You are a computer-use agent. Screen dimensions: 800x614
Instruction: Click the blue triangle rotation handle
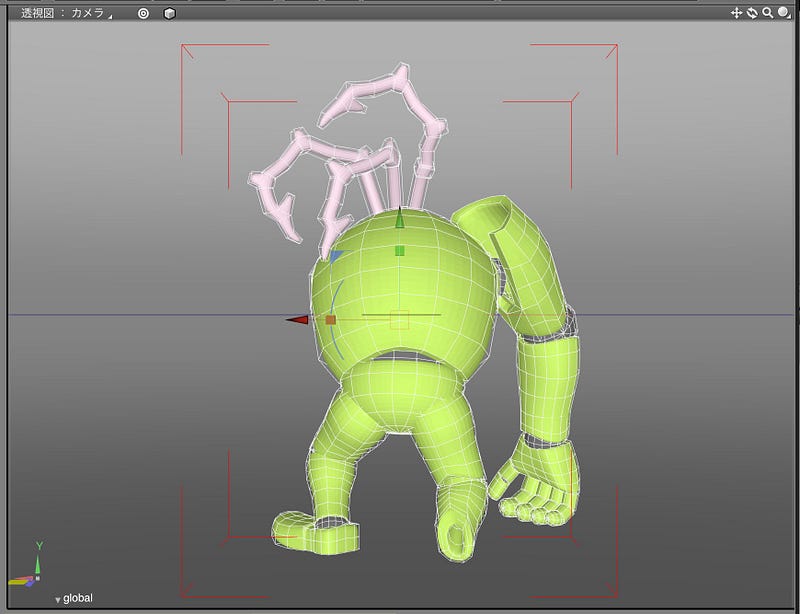tap(337, 255)
